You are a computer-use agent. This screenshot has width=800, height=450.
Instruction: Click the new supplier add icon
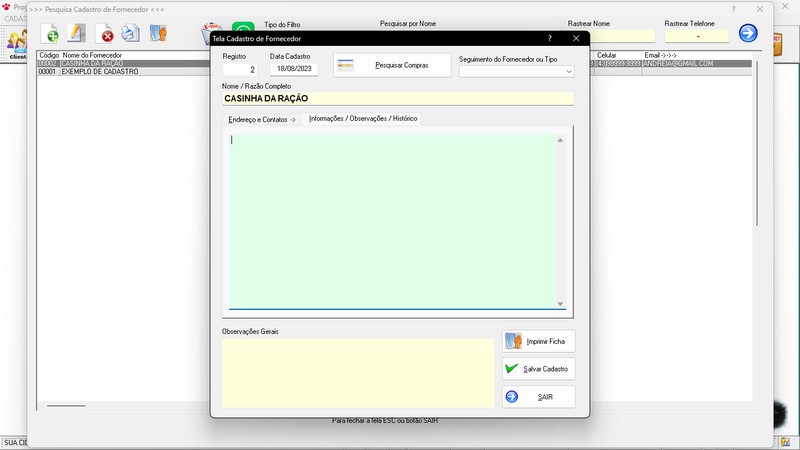tap(50, 34)
